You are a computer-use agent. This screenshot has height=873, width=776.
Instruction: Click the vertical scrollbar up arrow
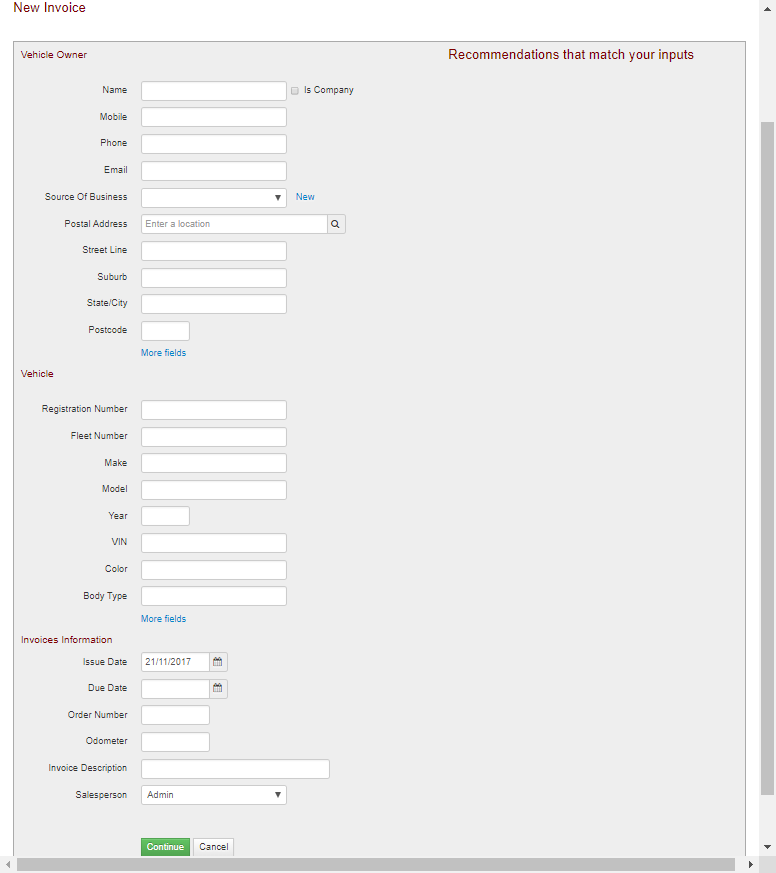point(768,9)
